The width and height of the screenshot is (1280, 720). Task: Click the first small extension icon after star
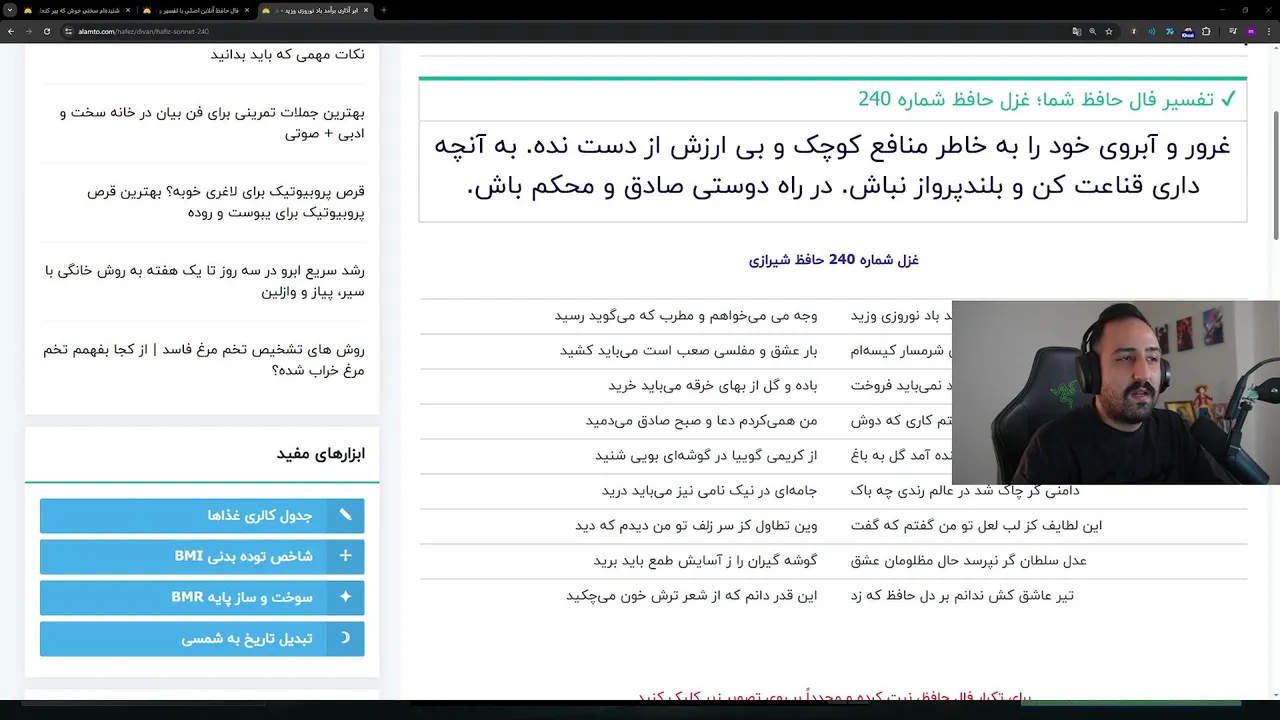coord(1133,31)
